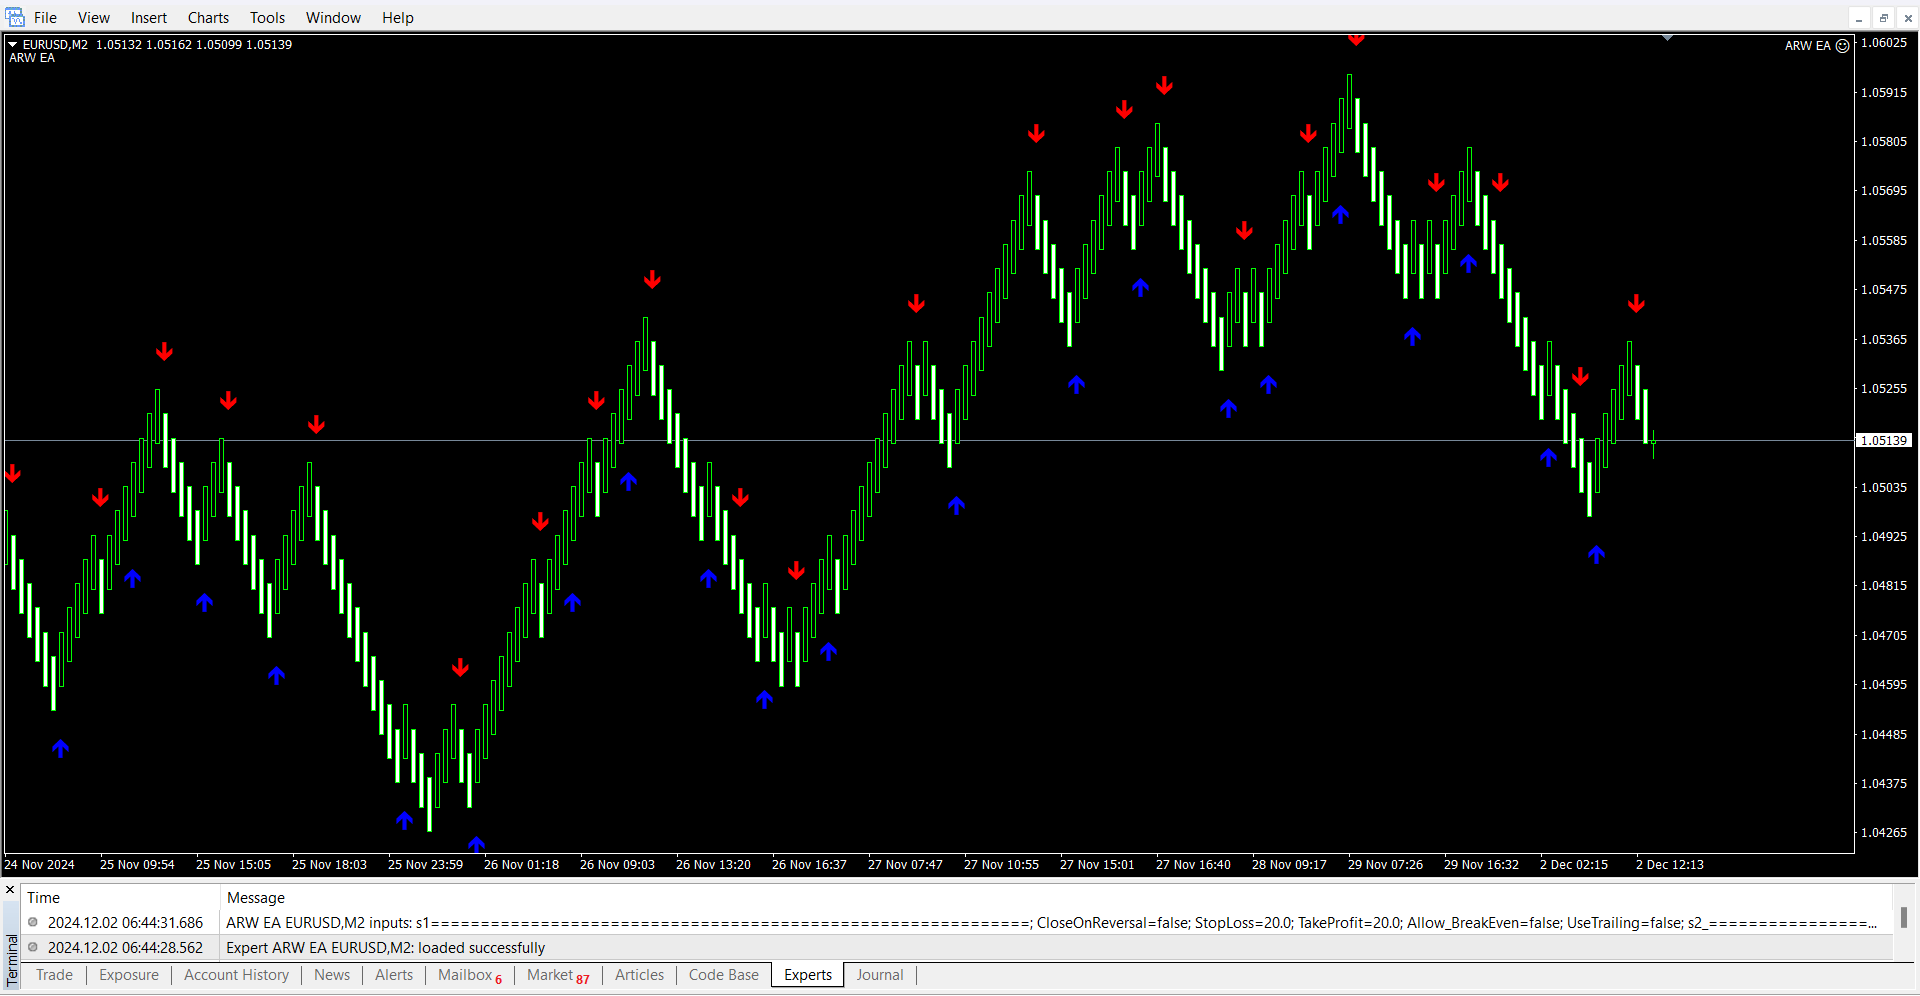1920x996 pixels.
Task: Open the Mailbox tab with 6 unread
Action: point(469,975)
